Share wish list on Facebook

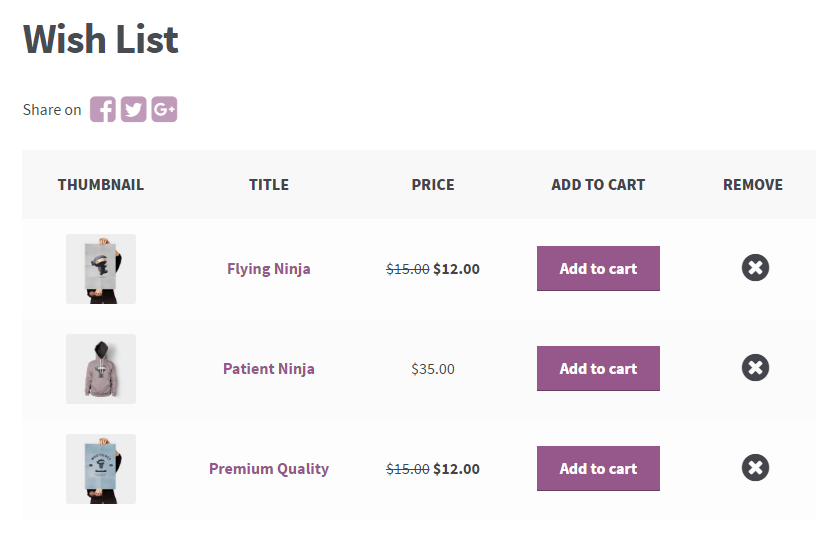coord(103,109)
